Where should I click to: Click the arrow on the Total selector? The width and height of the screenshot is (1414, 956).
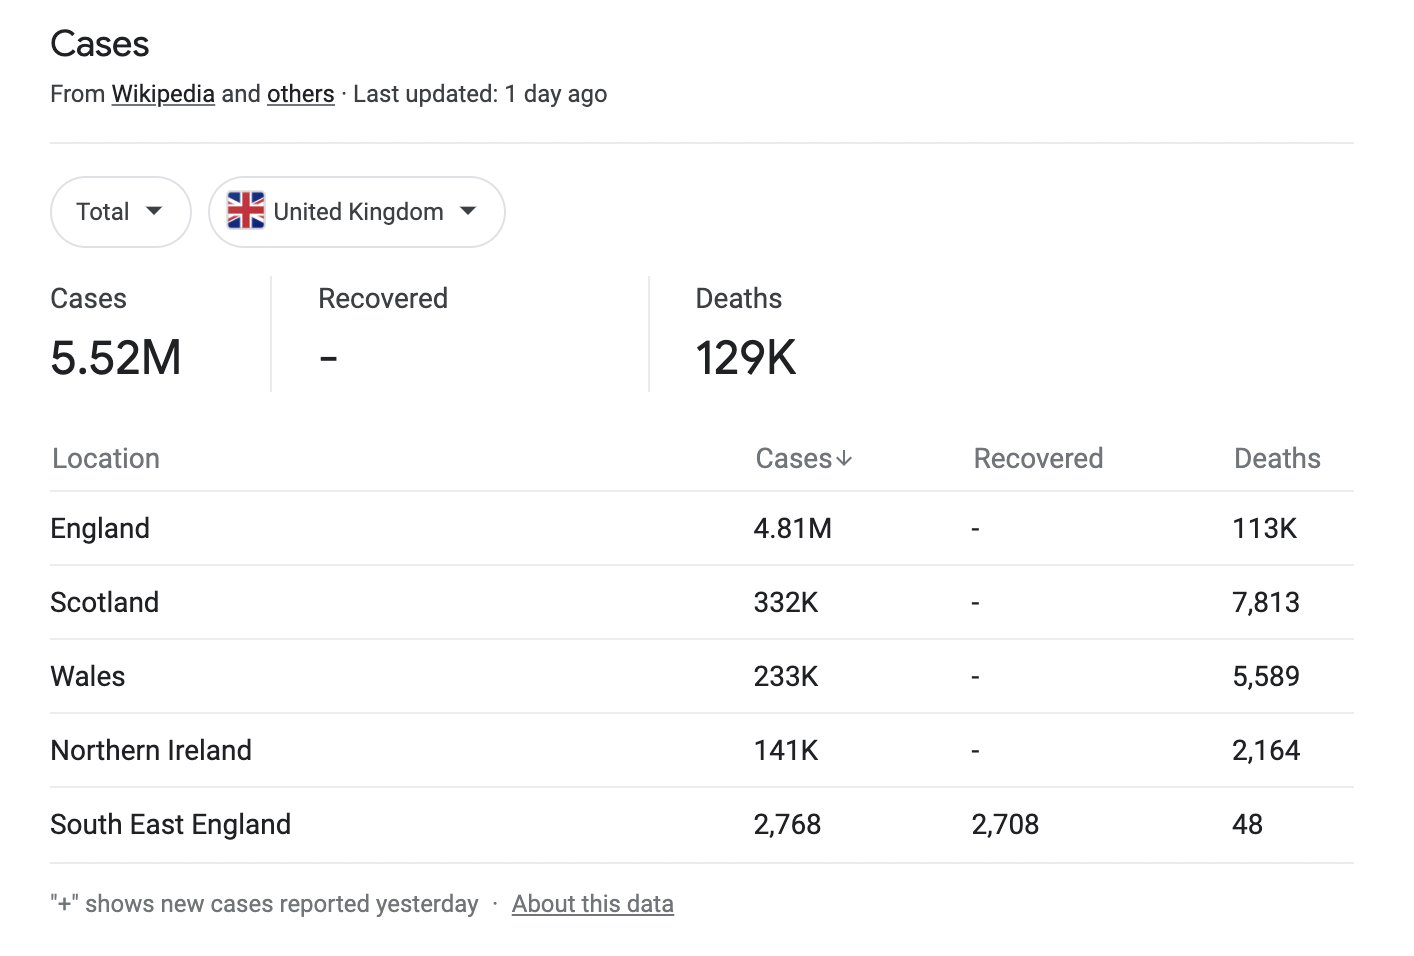point(154,211)
